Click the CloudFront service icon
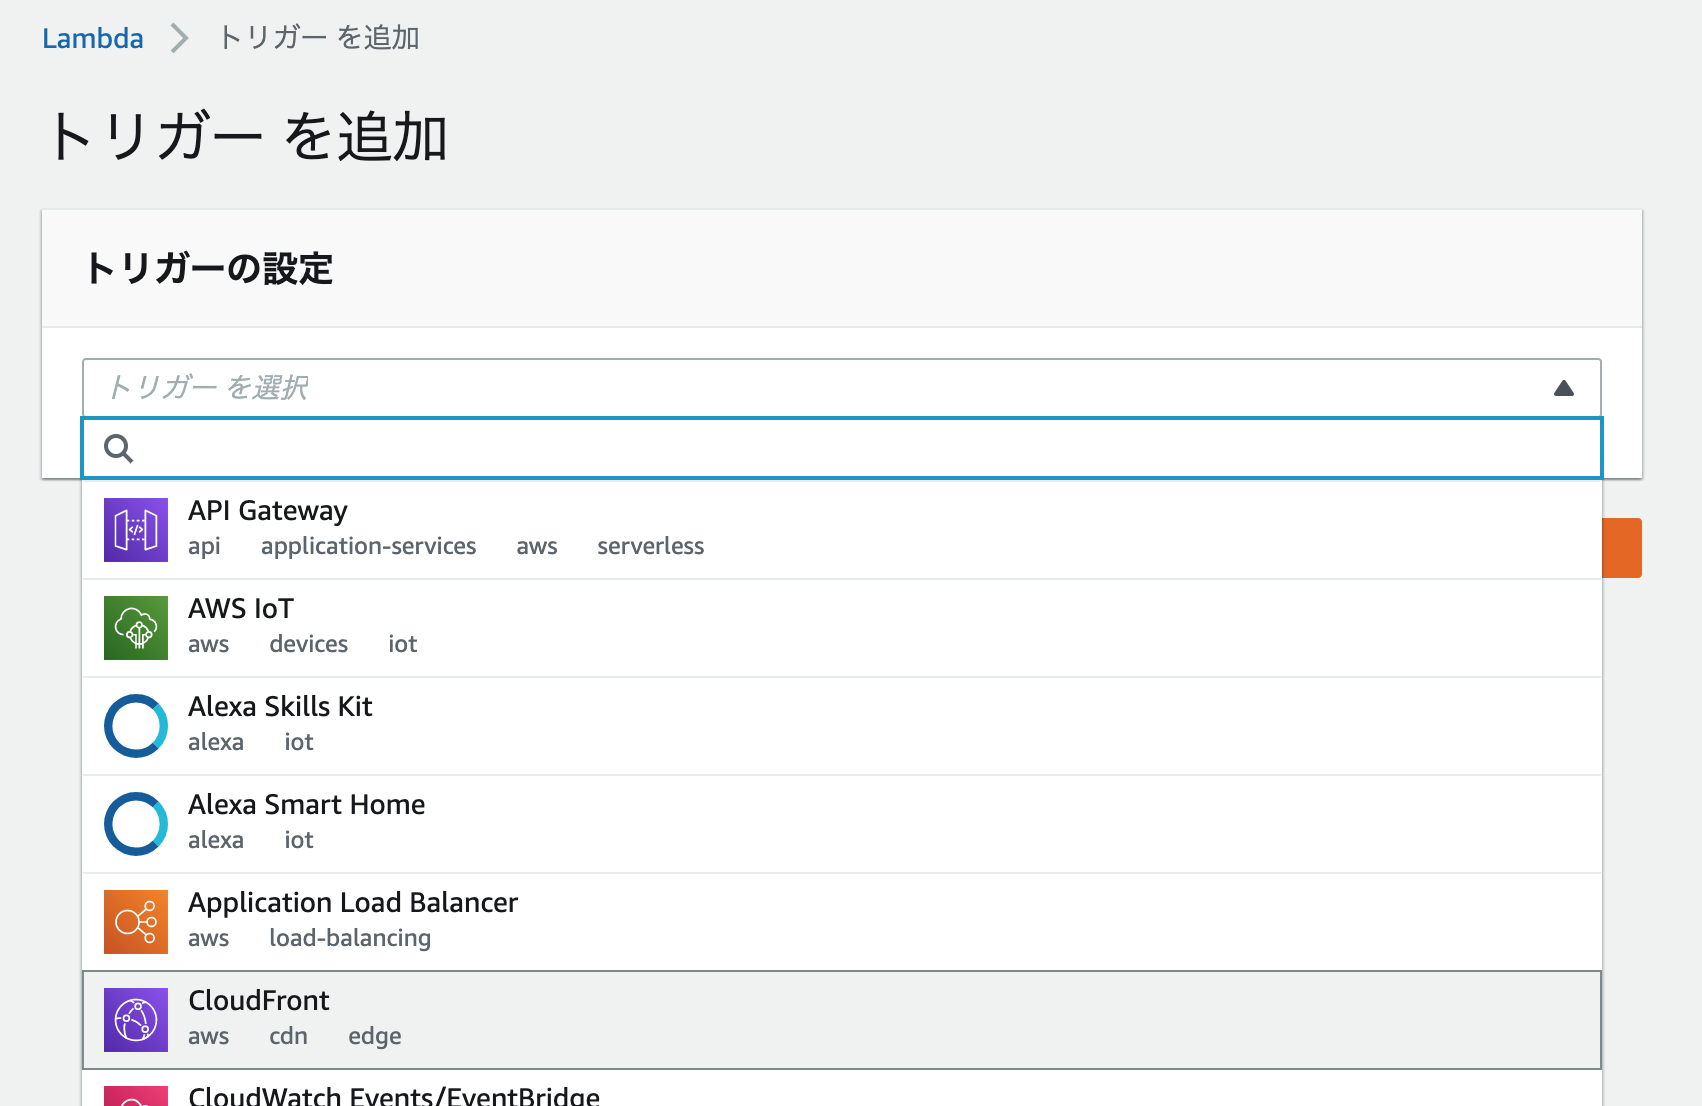 [x=136, y=1020]
